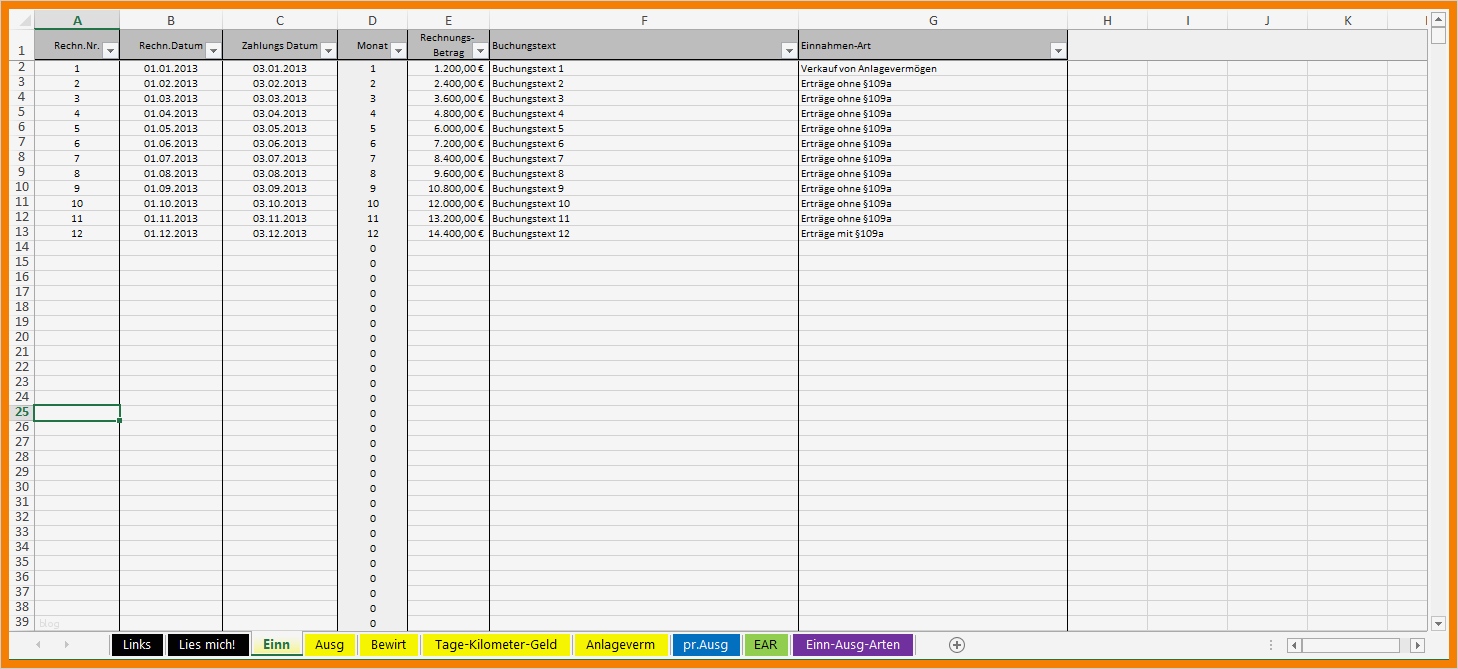
Task: Click the right horizontal scroll arrow
Action: pos(1418,645)
